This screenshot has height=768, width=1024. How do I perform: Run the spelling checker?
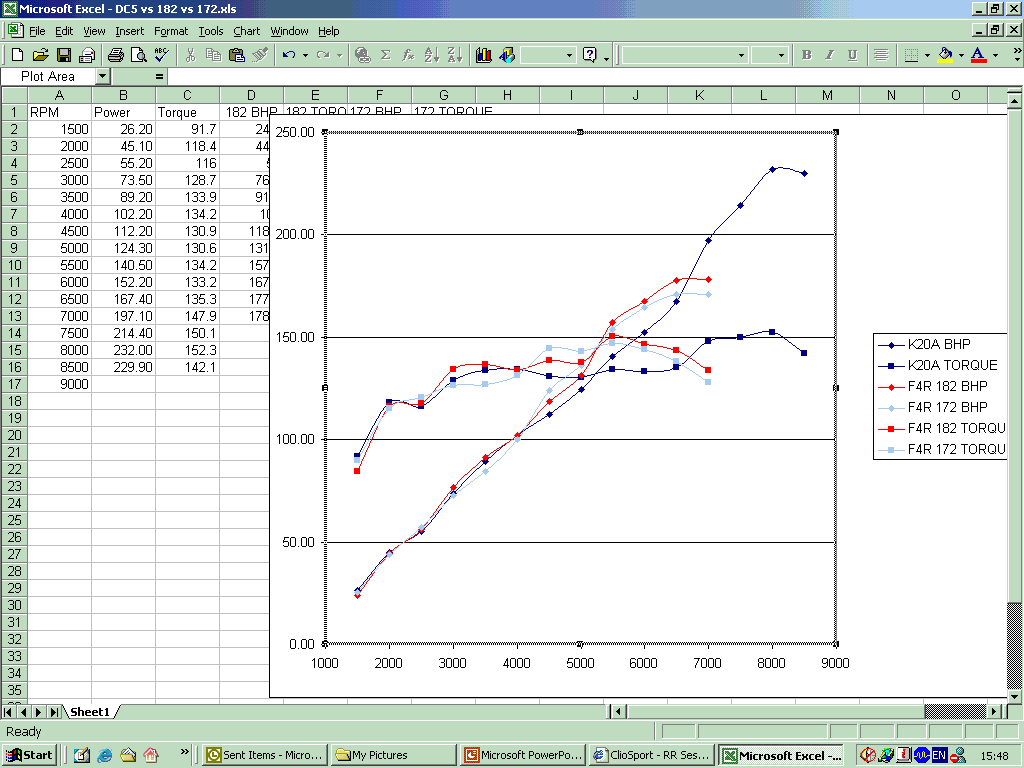click(160, 55)
